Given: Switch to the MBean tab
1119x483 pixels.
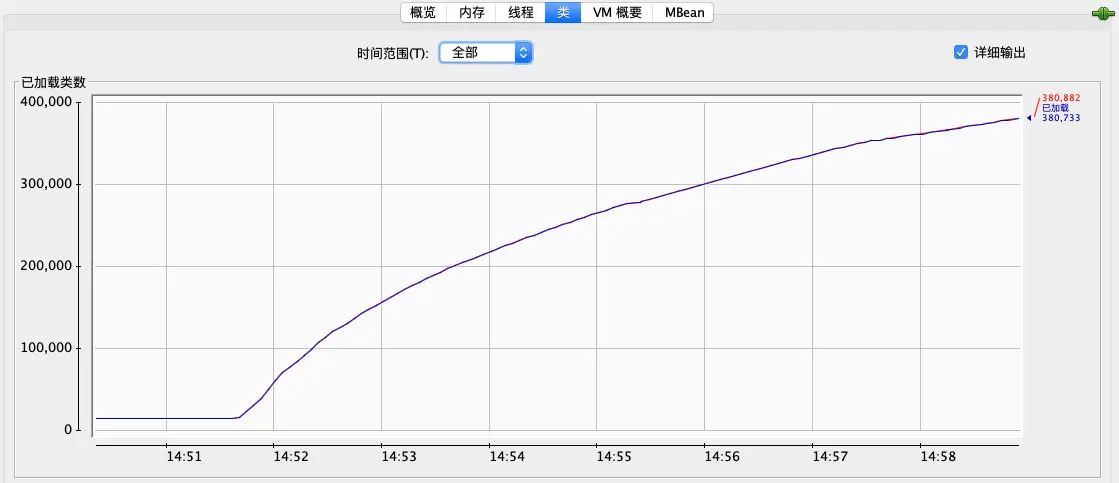Looking at the screenshot, I should (x=683, y=12).
